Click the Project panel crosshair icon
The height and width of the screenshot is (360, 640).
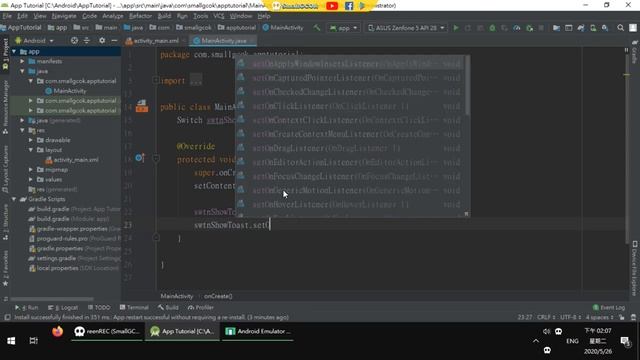coord(74,40)
